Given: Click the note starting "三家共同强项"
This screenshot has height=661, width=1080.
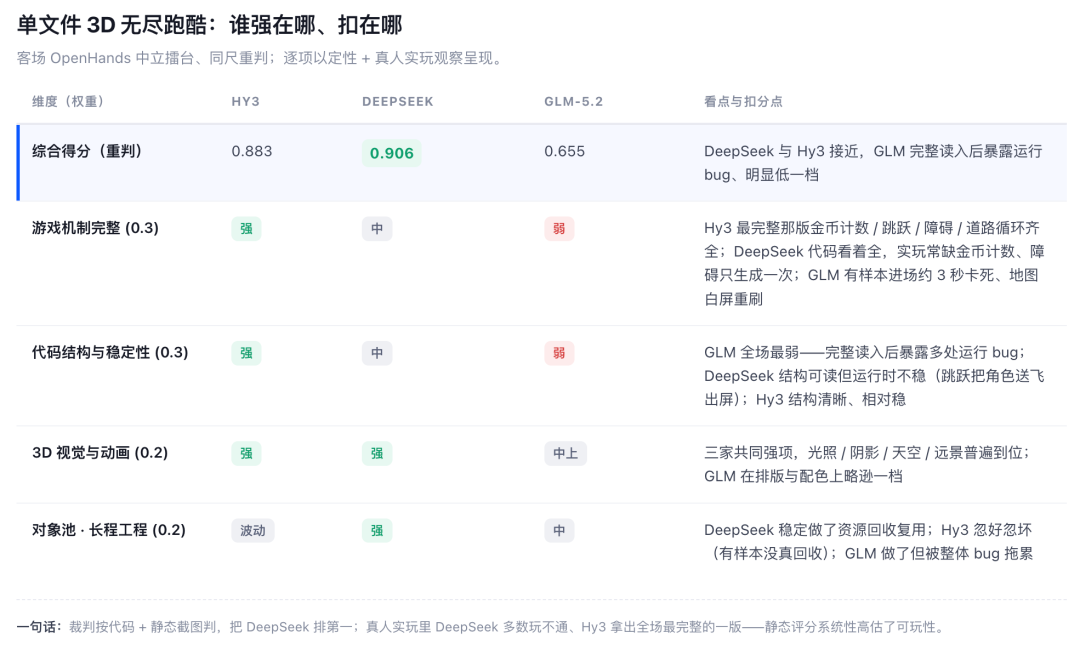Looking at the screenshot, I should point(868,464).
